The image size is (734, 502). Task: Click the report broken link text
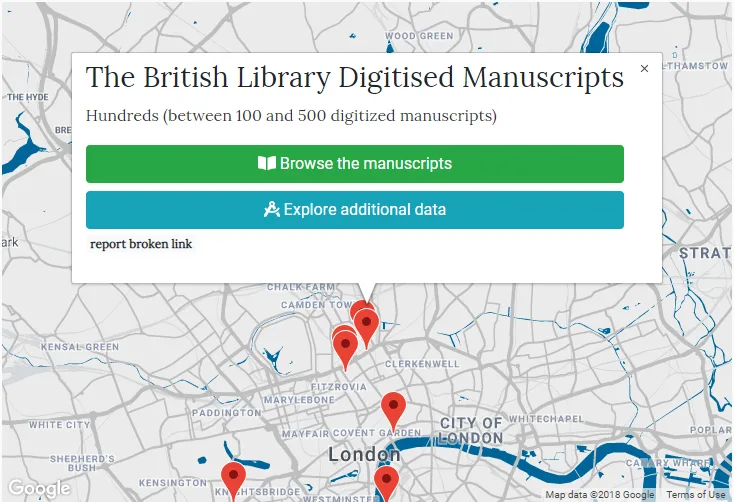click(x=141, y=244)
